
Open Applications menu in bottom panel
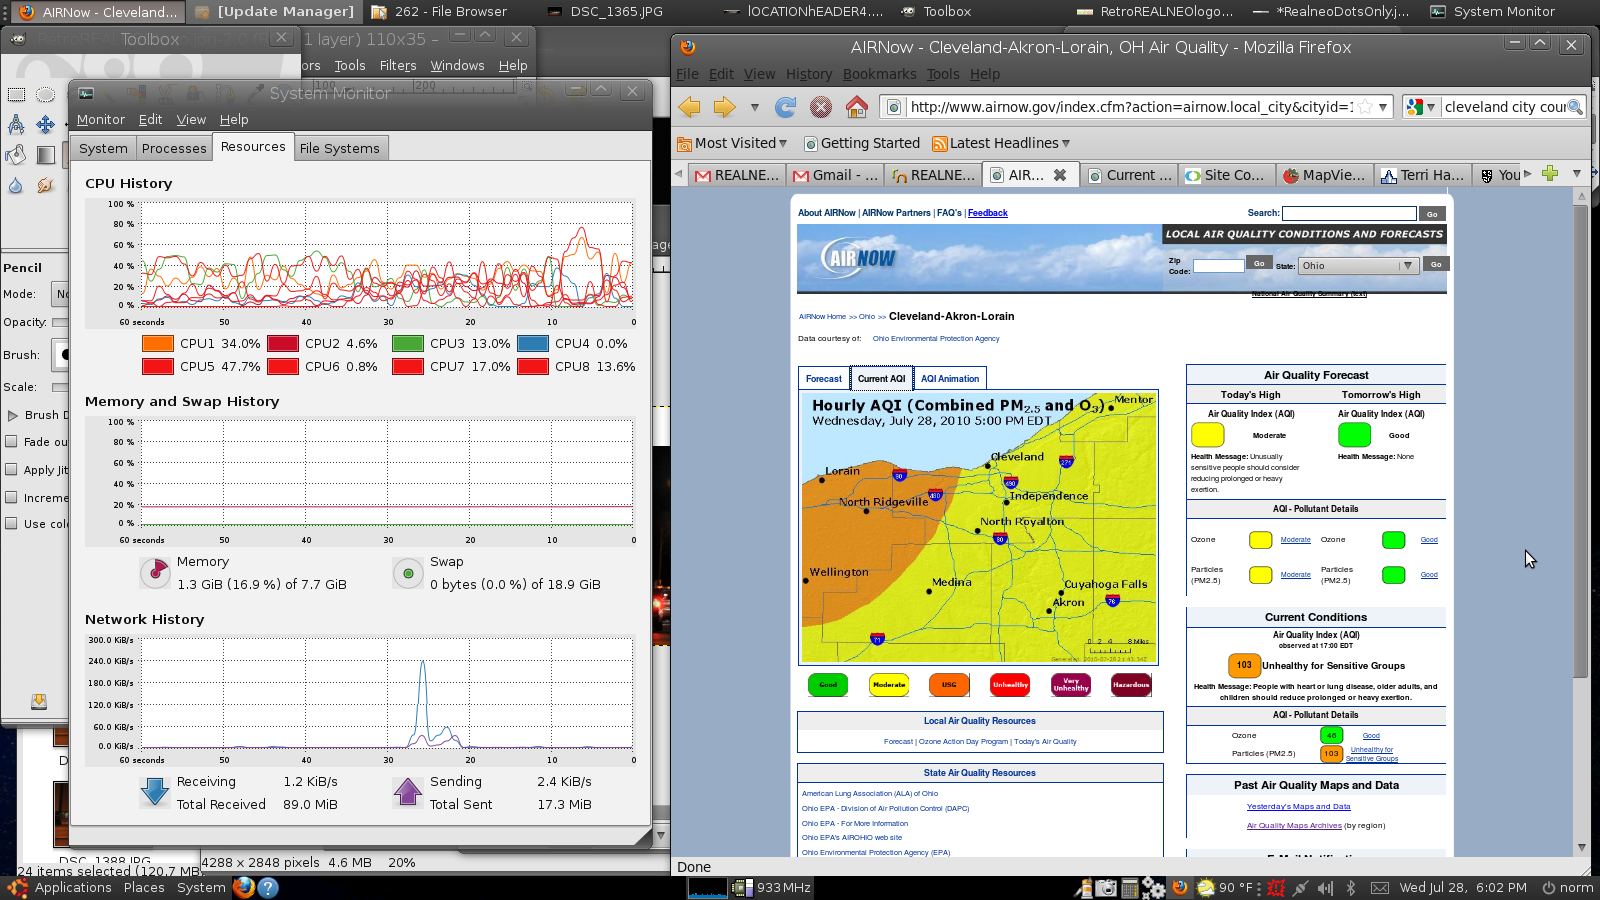(x=62, y=887)
